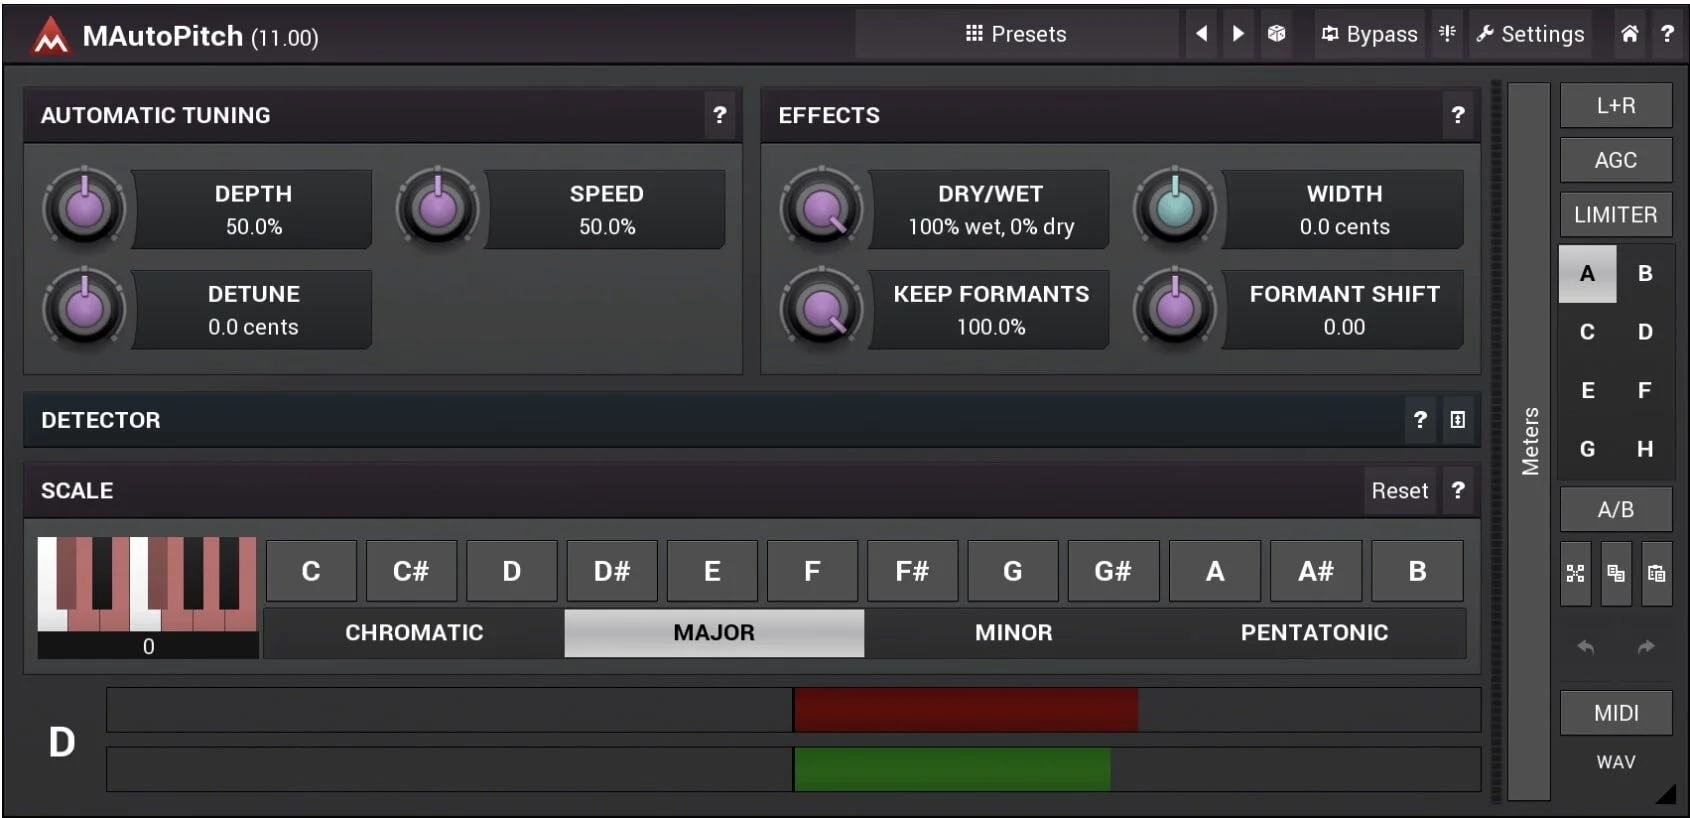Open the channel mode icon beside Bypass
The height and width of the screenshot is (818, 1690).
coord(1447,34)
